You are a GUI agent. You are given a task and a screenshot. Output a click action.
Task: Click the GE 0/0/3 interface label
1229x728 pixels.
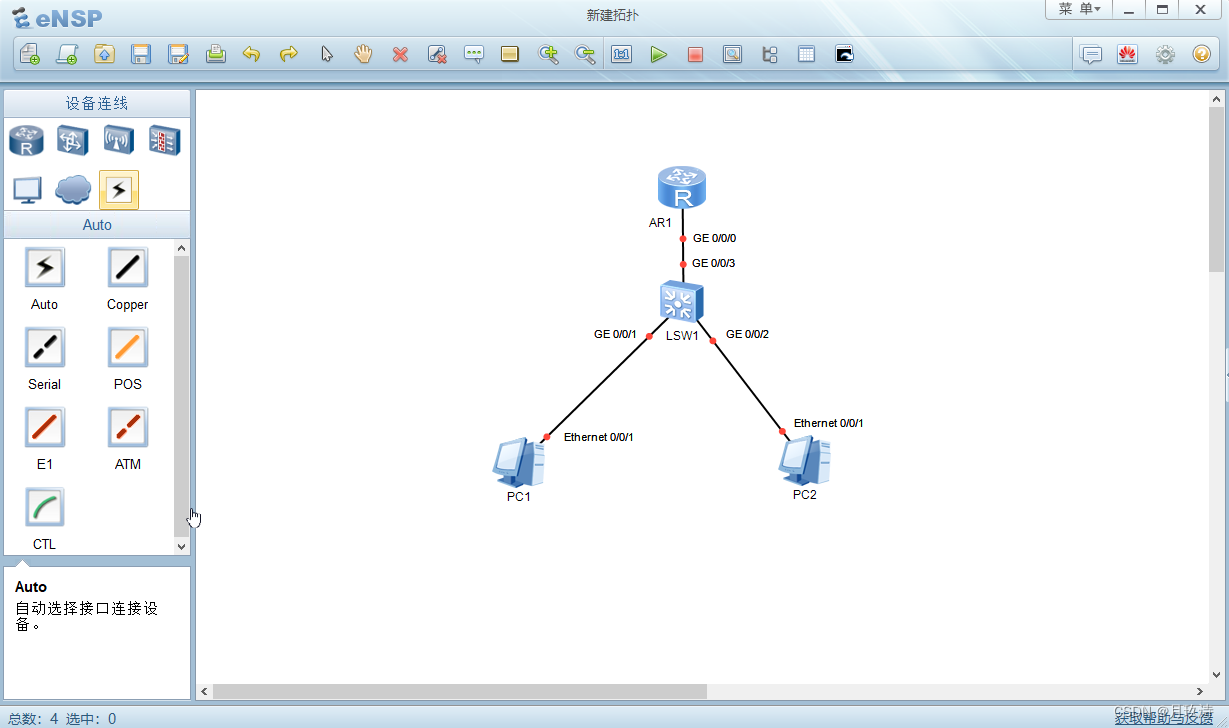point(713,263)
